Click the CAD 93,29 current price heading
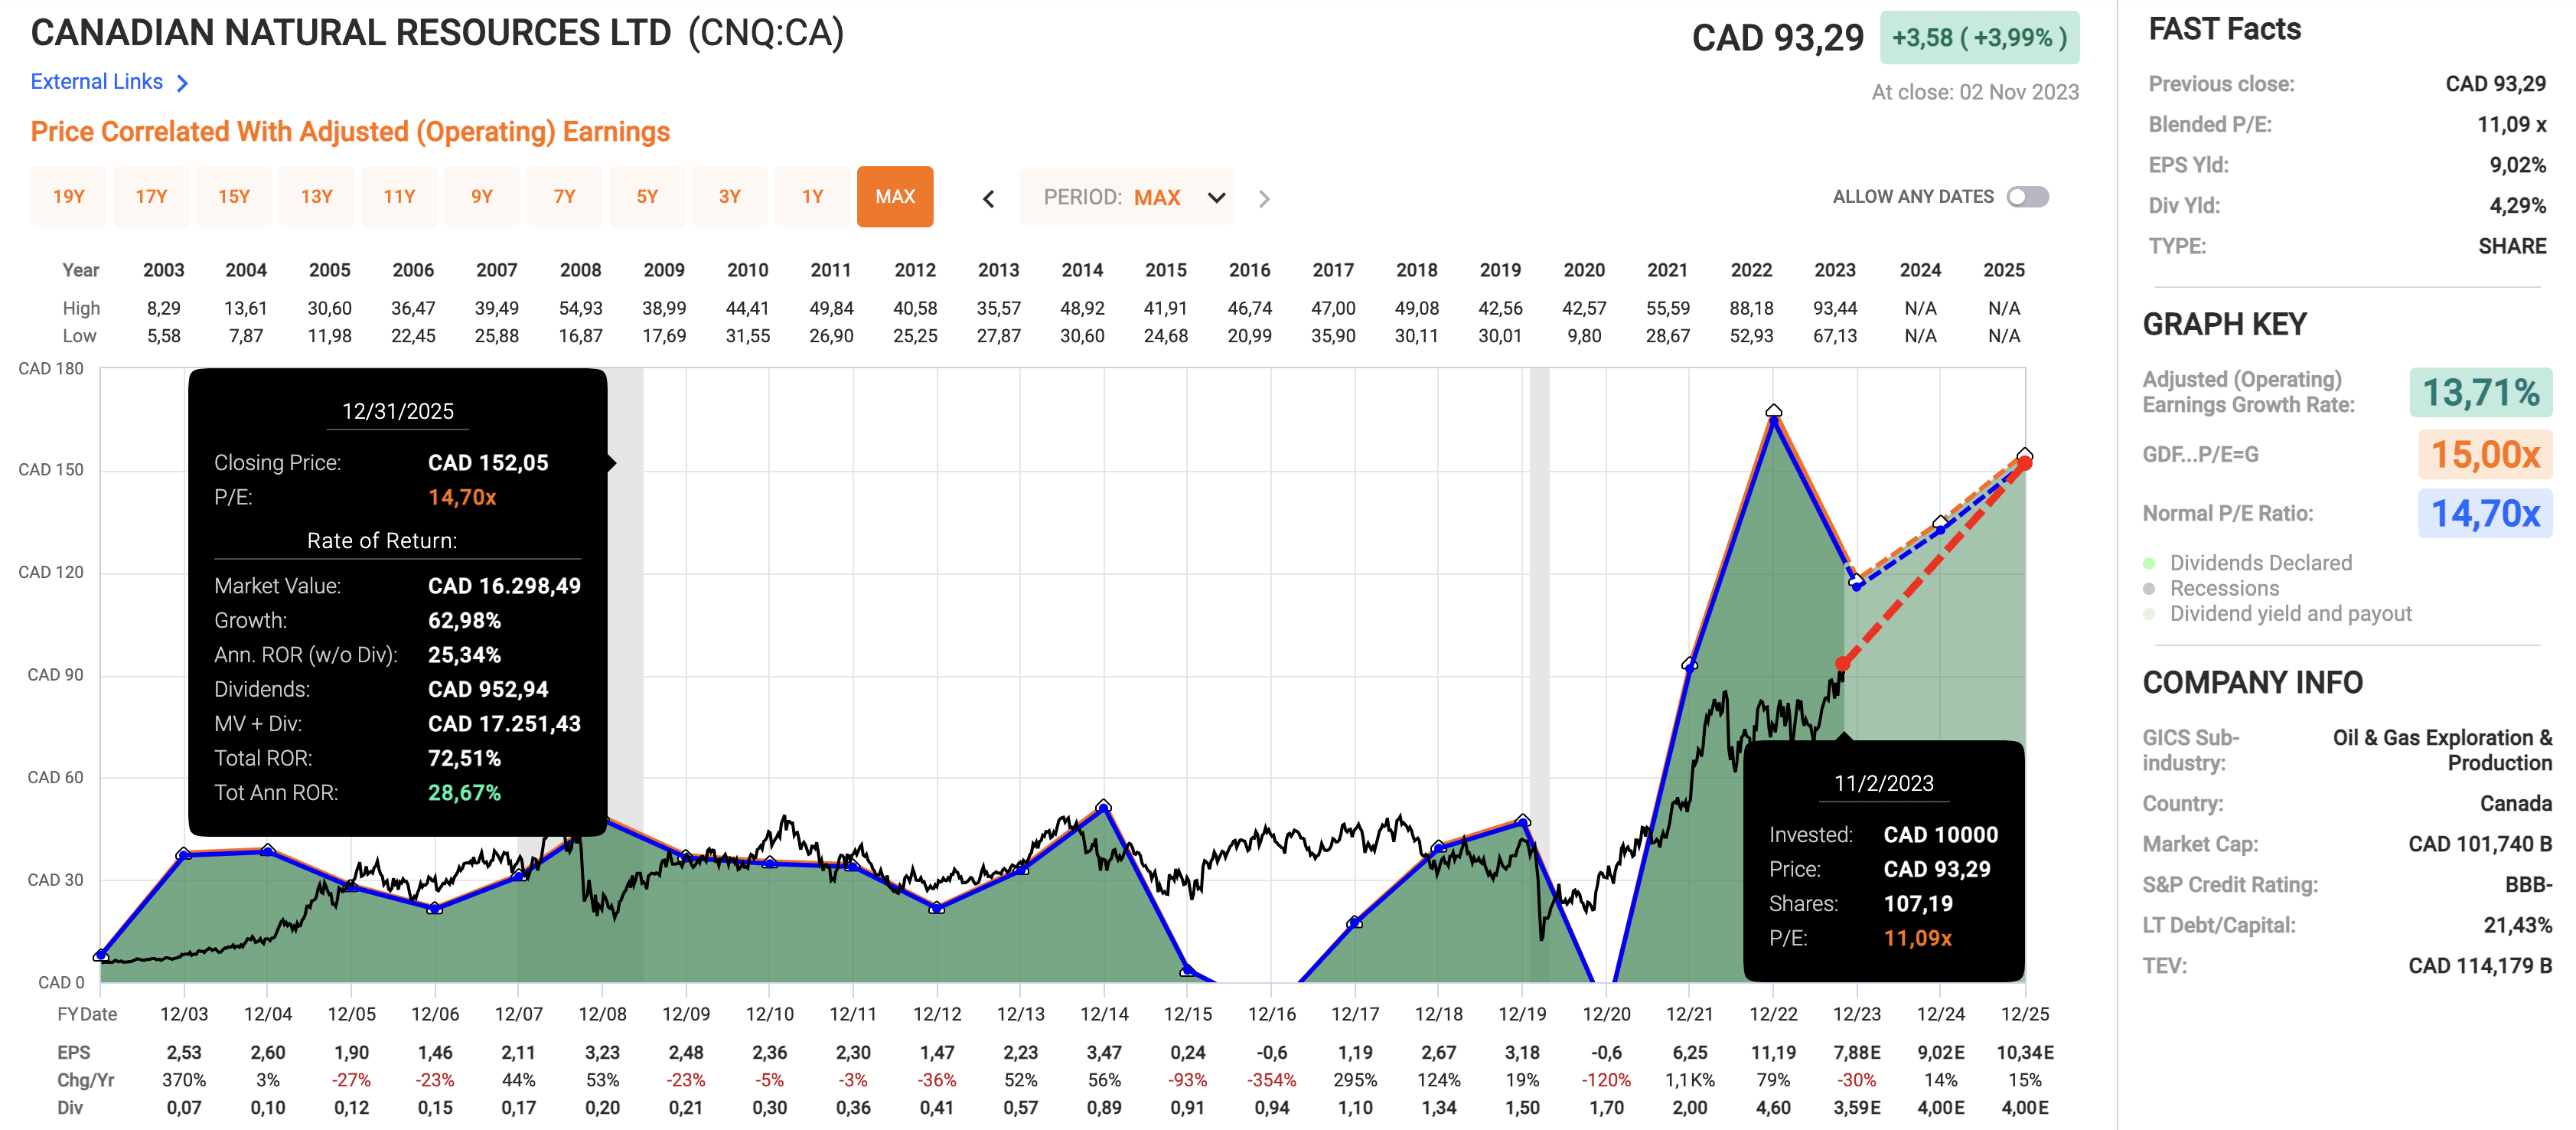 point(1778,38)
